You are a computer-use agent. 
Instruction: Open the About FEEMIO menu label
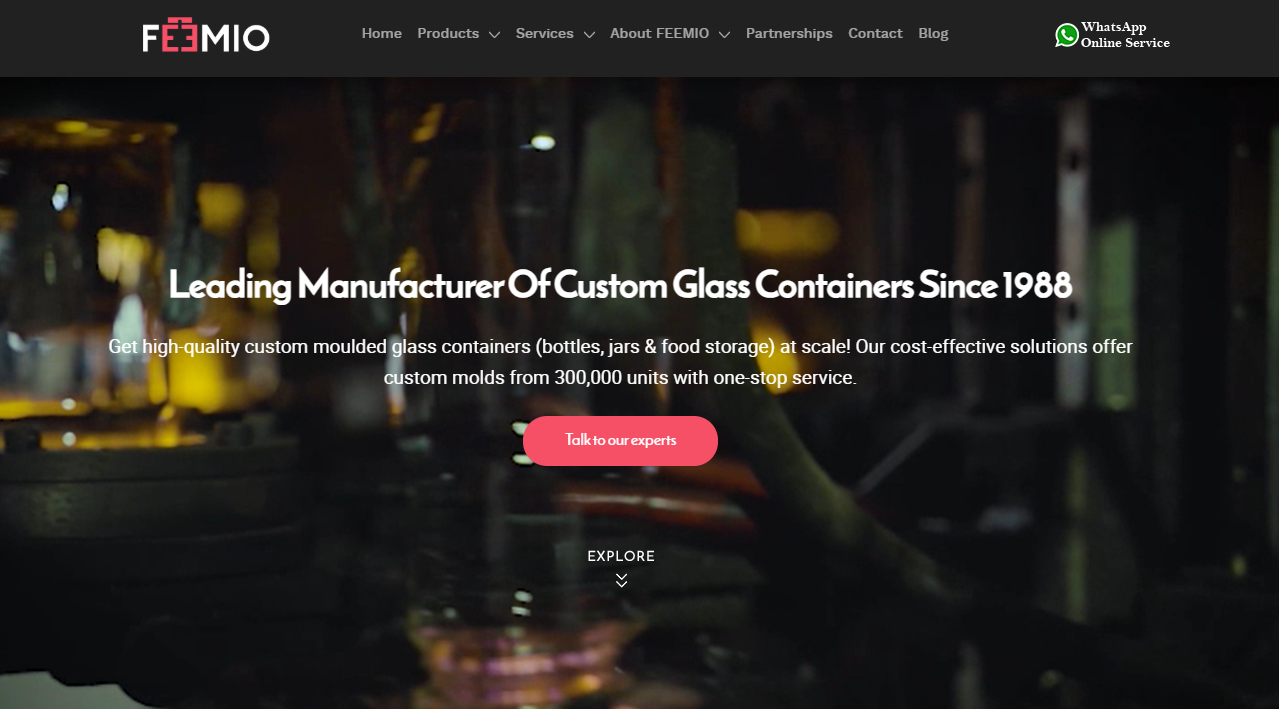click(660, 33)
